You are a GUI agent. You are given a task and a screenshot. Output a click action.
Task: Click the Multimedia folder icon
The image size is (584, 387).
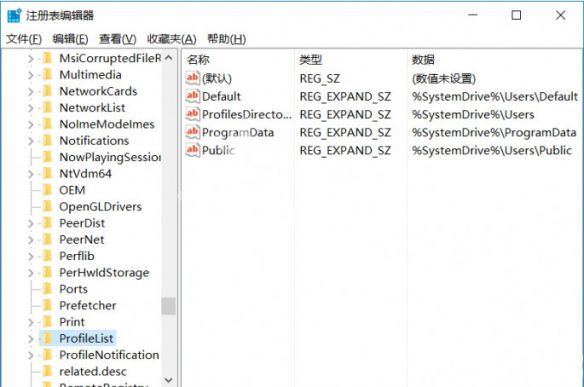(47, 74)
